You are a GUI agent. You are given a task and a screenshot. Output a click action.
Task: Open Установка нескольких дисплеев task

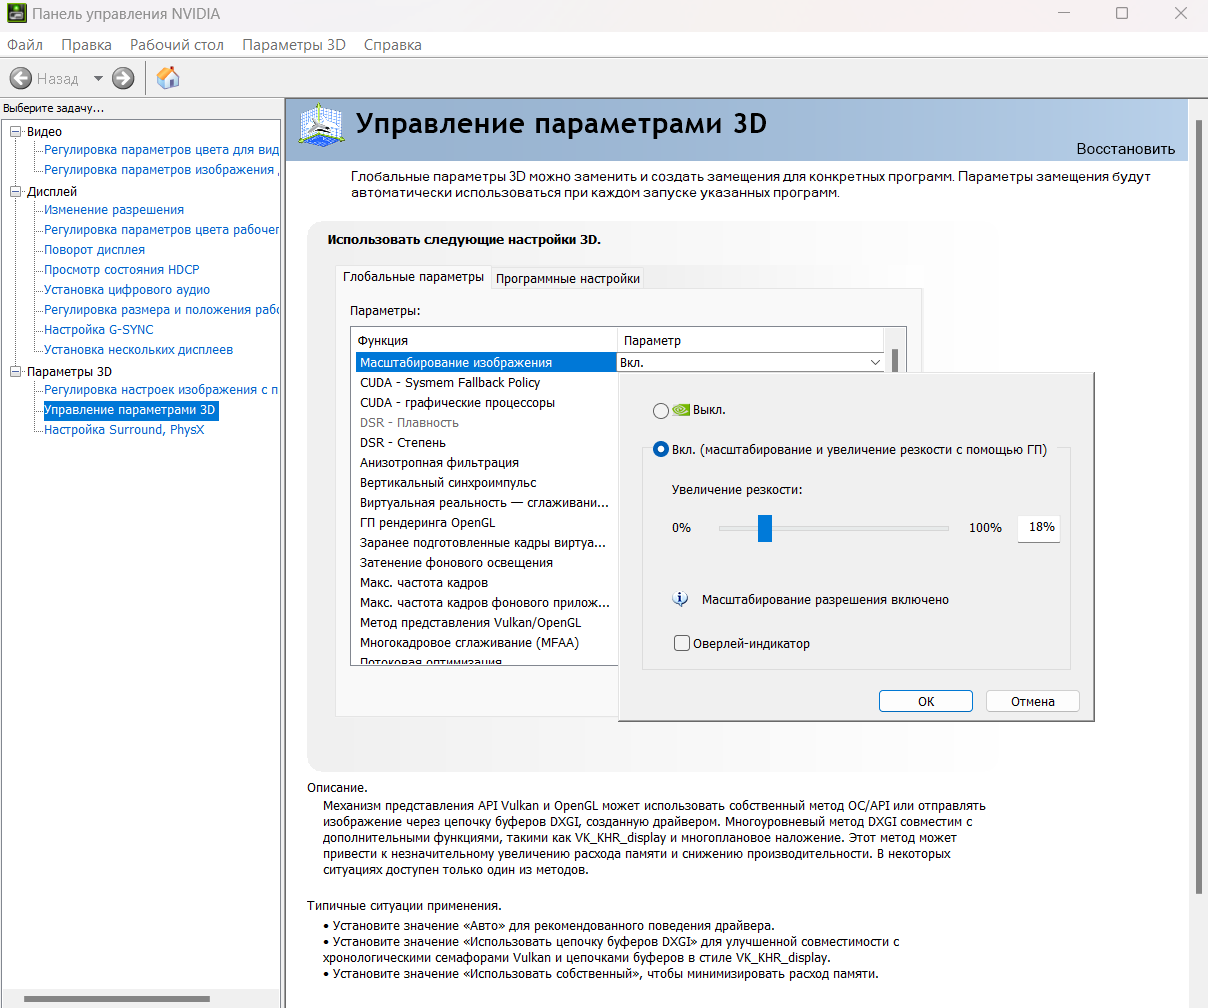coord(138,350)
